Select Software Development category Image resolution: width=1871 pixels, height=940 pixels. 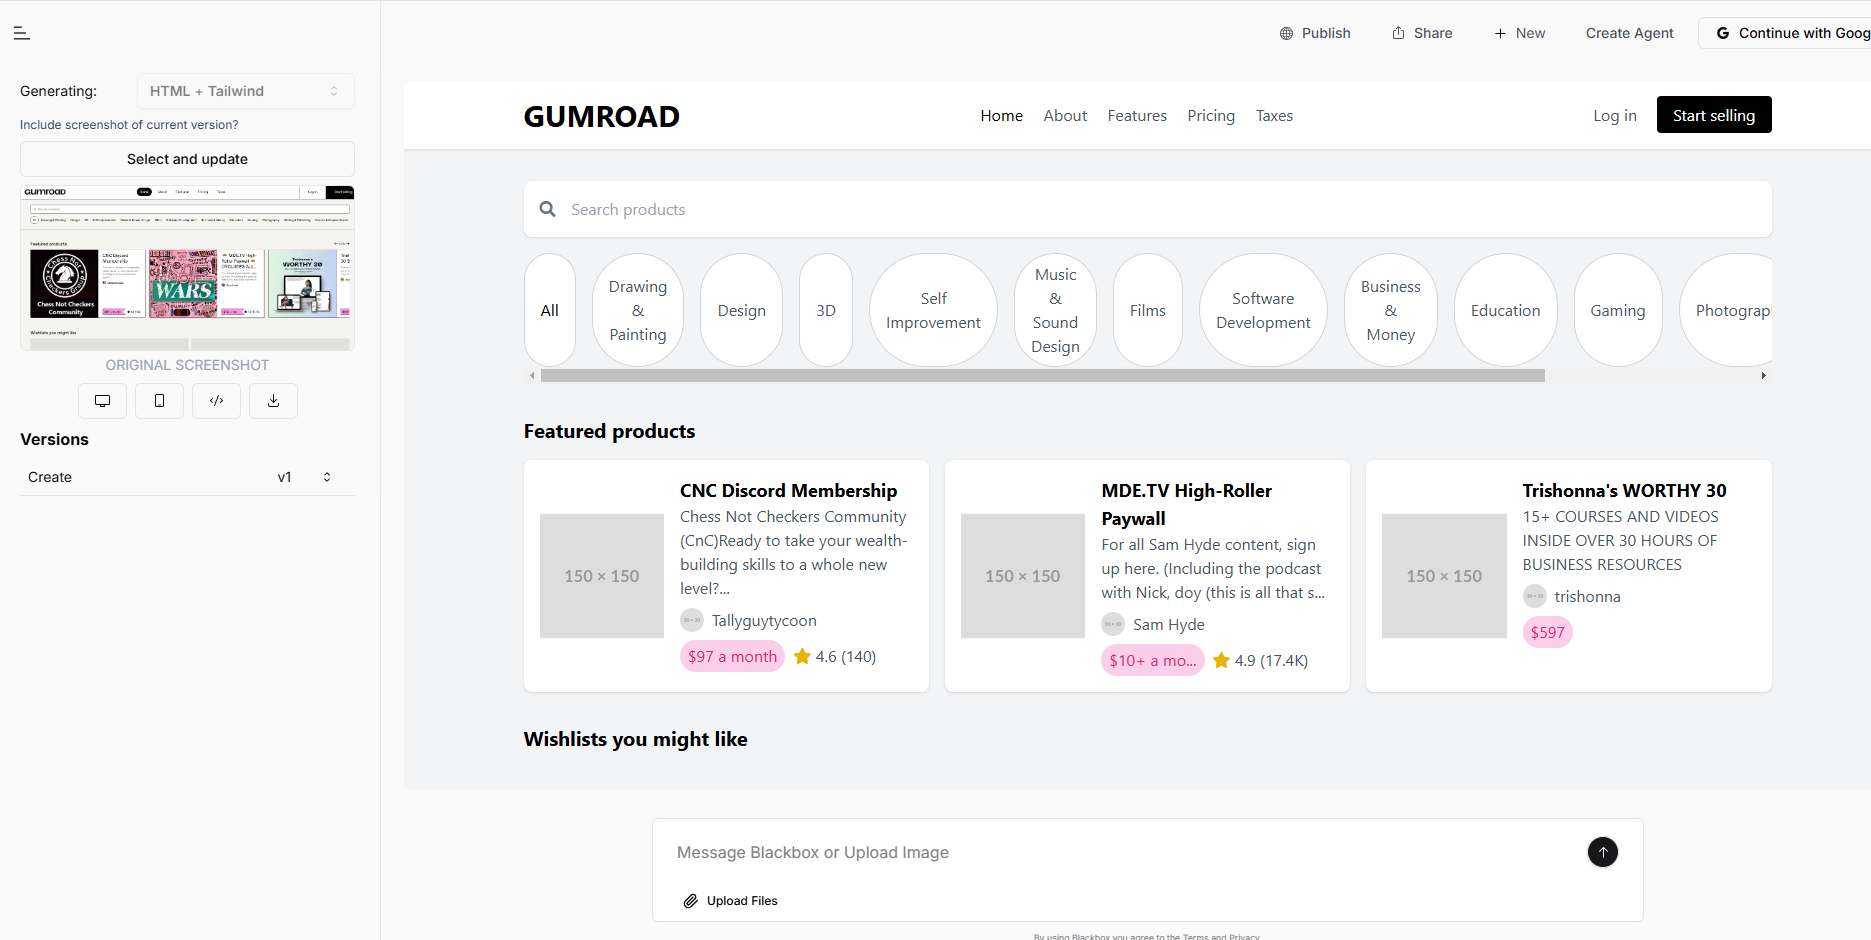(x=1263, y=310)
